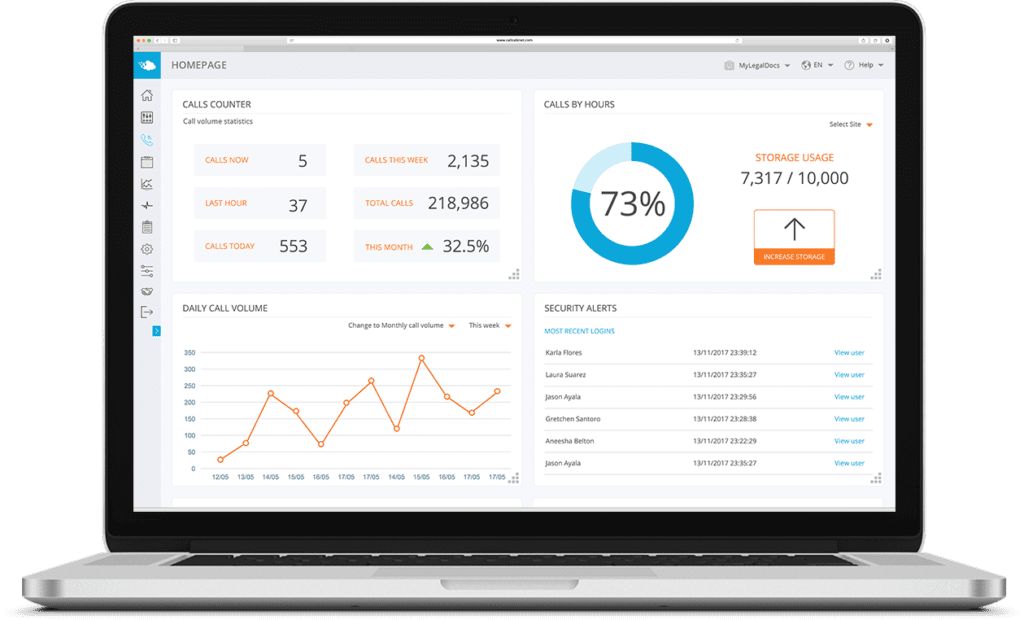This screenshot has width=1024, height=620.
Task: Click 'View user' for Gretchen Santoro
Action: tap(849, 419)
